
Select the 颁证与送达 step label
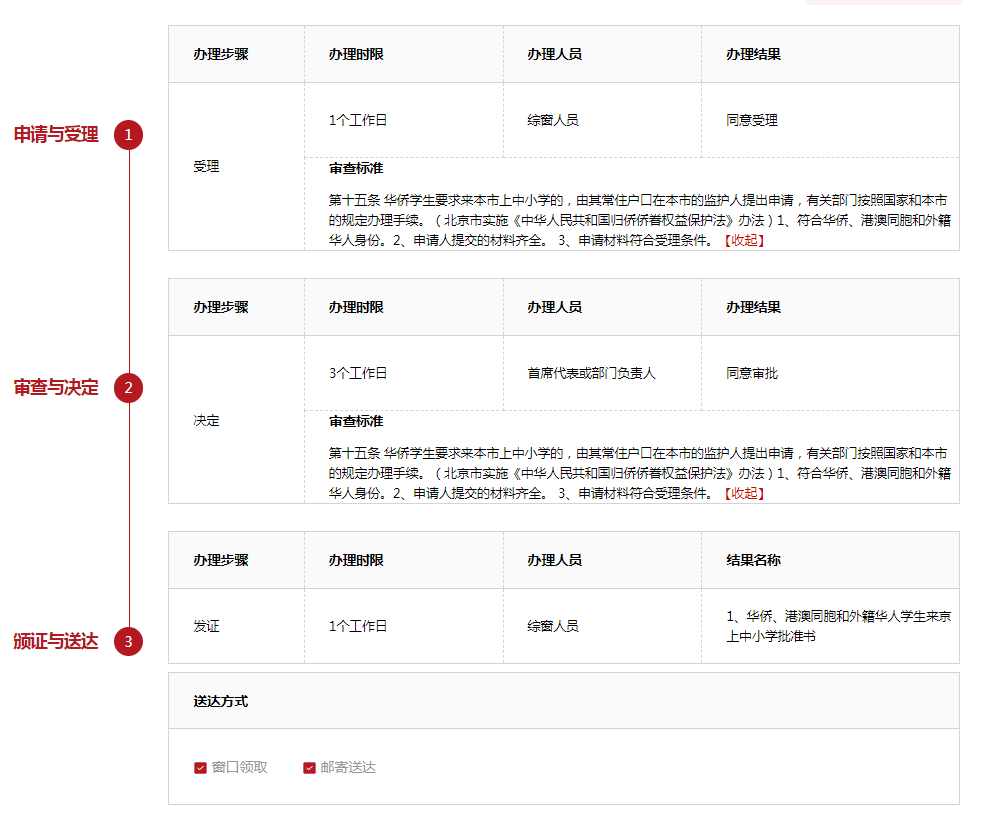point(56,642)
